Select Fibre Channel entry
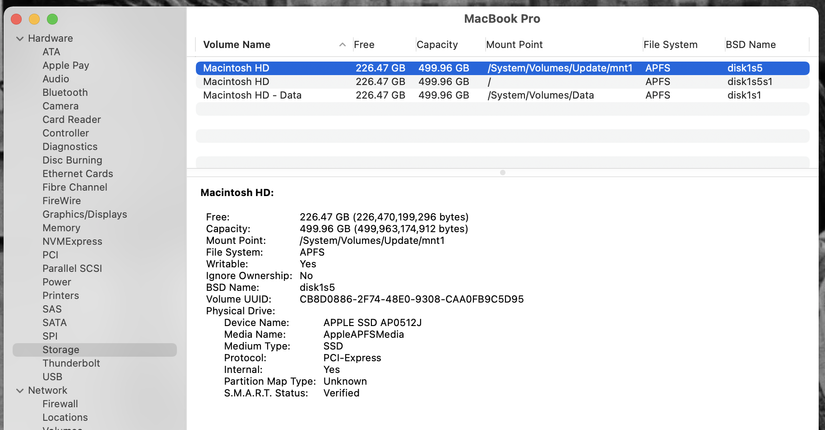The height and width of the screenshot is (430, 825). click(75, 187)
